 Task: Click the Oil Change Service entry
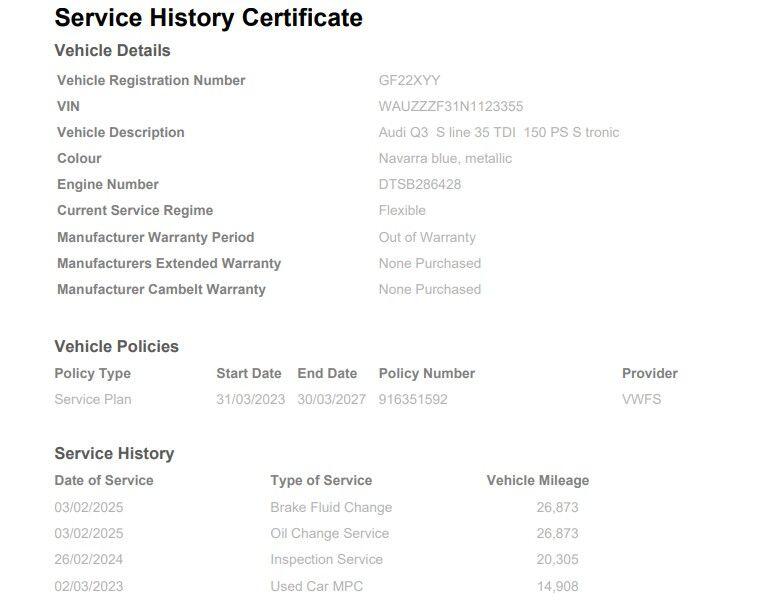point(329,533)
